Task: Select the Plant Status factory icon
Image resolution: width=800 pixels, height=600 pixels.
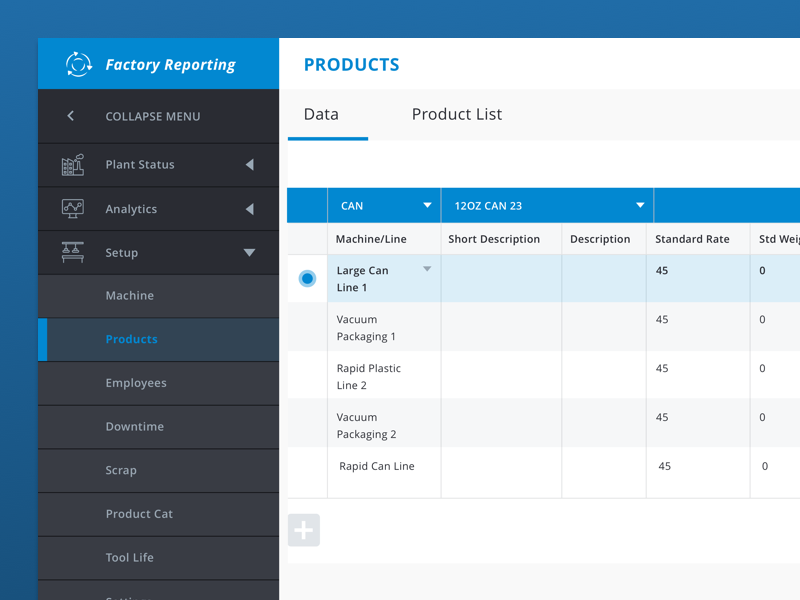Action: tap(70, 164)
